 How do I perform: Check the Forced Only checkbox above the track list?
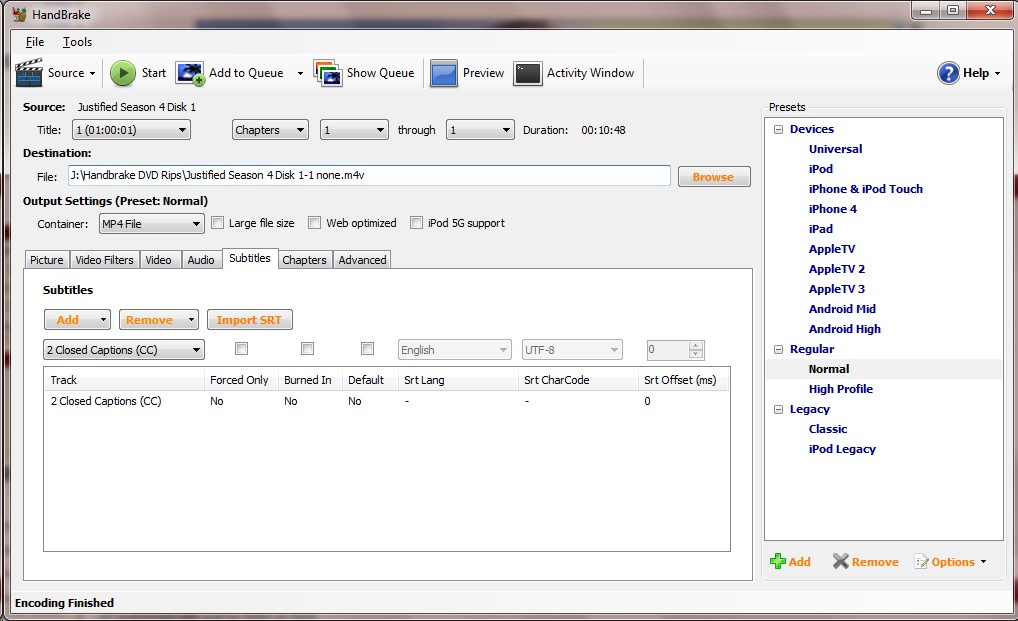tap(242, 348)
